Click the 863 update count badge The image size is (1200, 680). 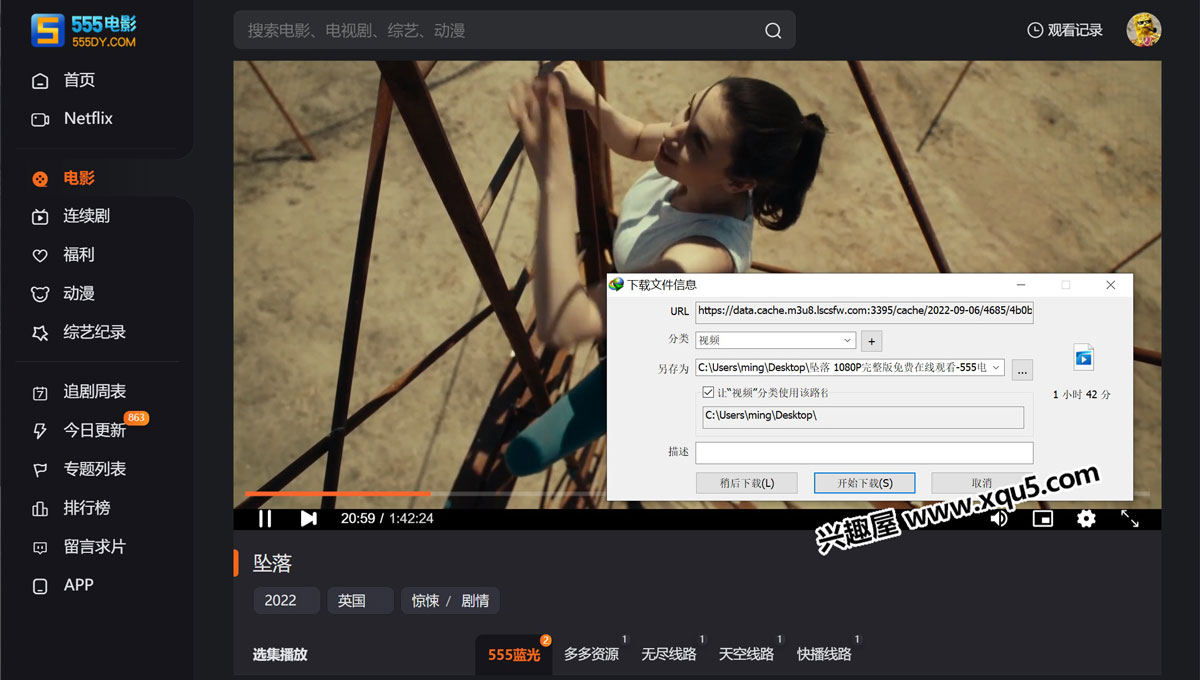pos(137,417)
